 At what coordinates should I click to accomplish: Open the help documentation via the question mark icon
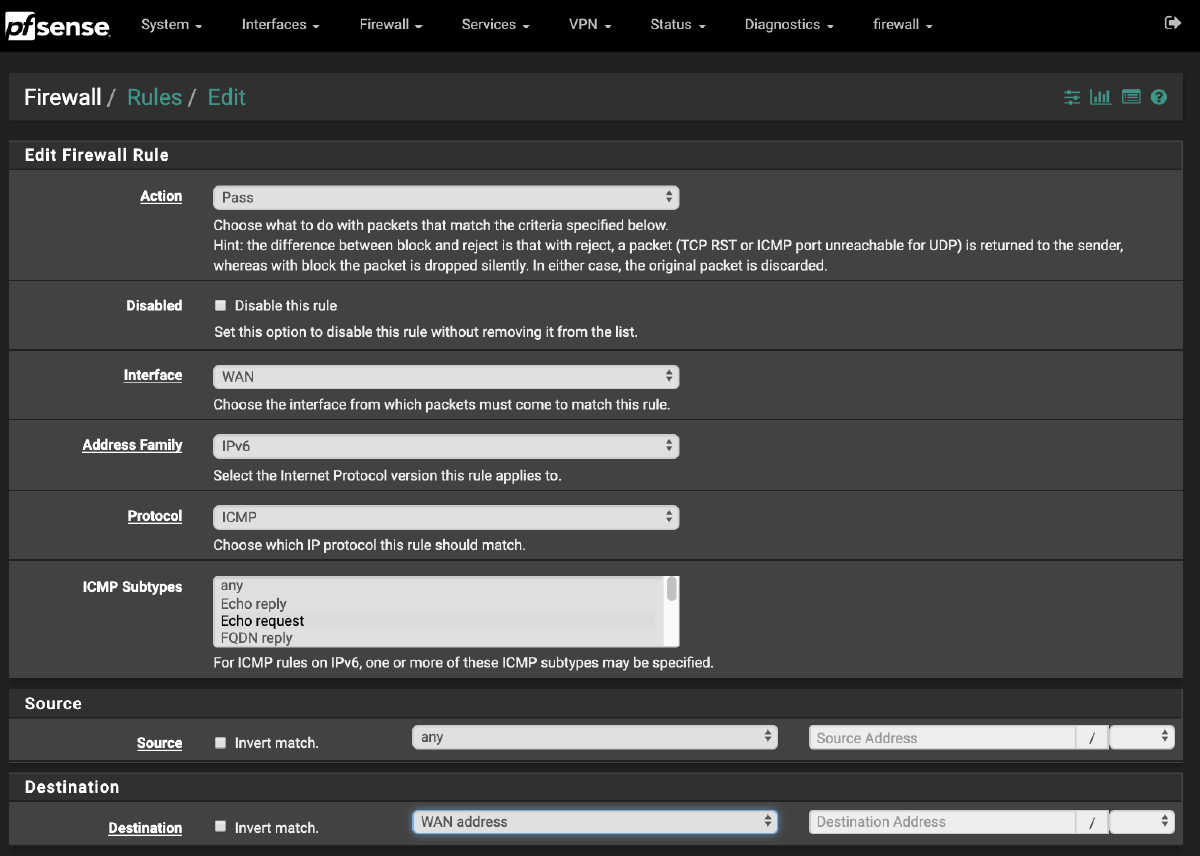point(1159,97)
